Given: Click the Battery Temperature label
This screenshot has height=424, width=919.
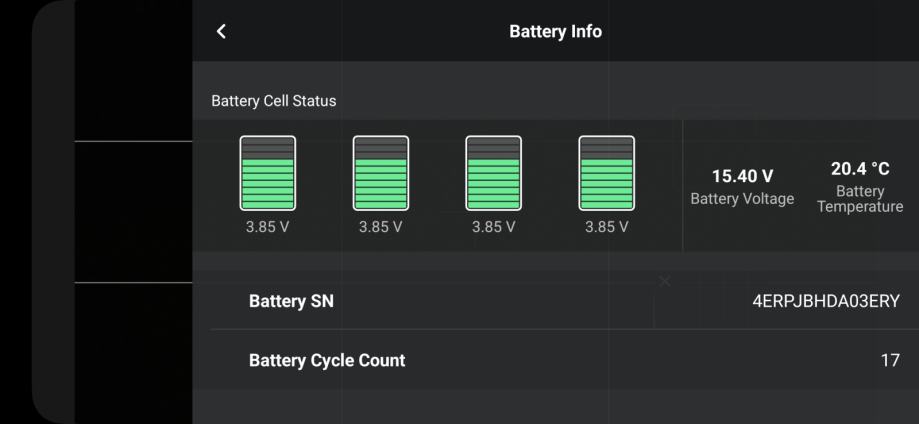Looking at the screenshot, I should coord(860,199).
